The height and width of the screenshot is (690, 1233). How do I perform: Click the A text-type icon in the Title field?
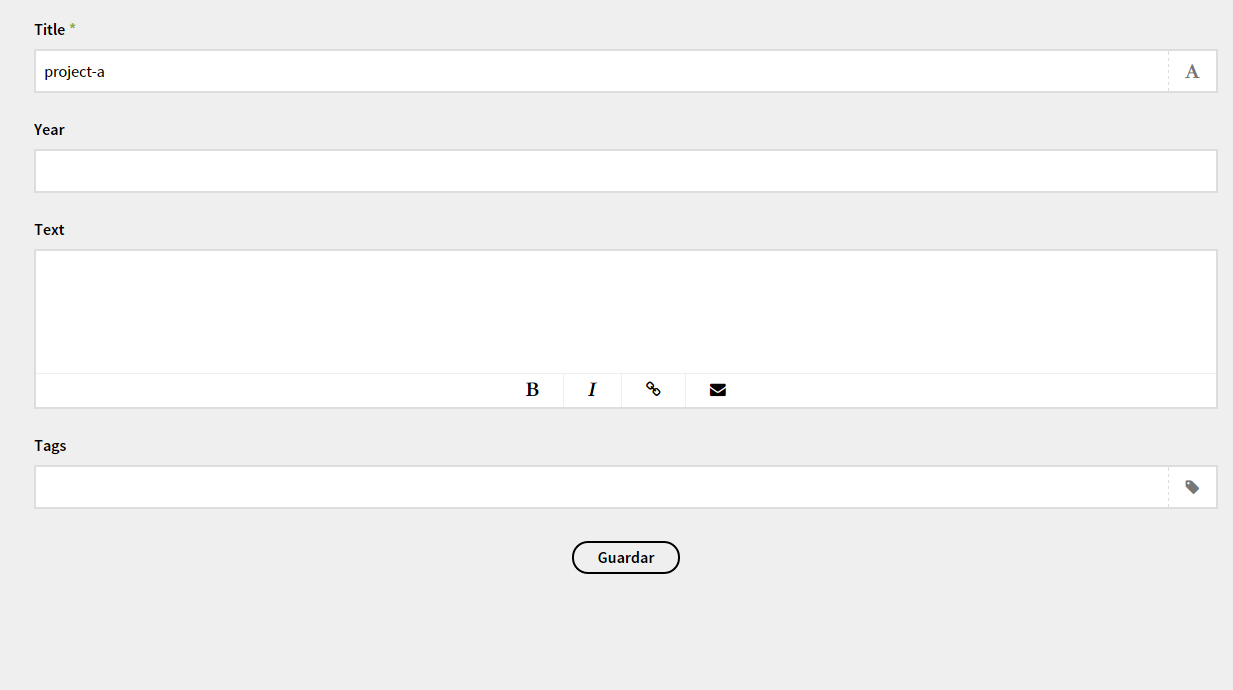point(1192,72)
